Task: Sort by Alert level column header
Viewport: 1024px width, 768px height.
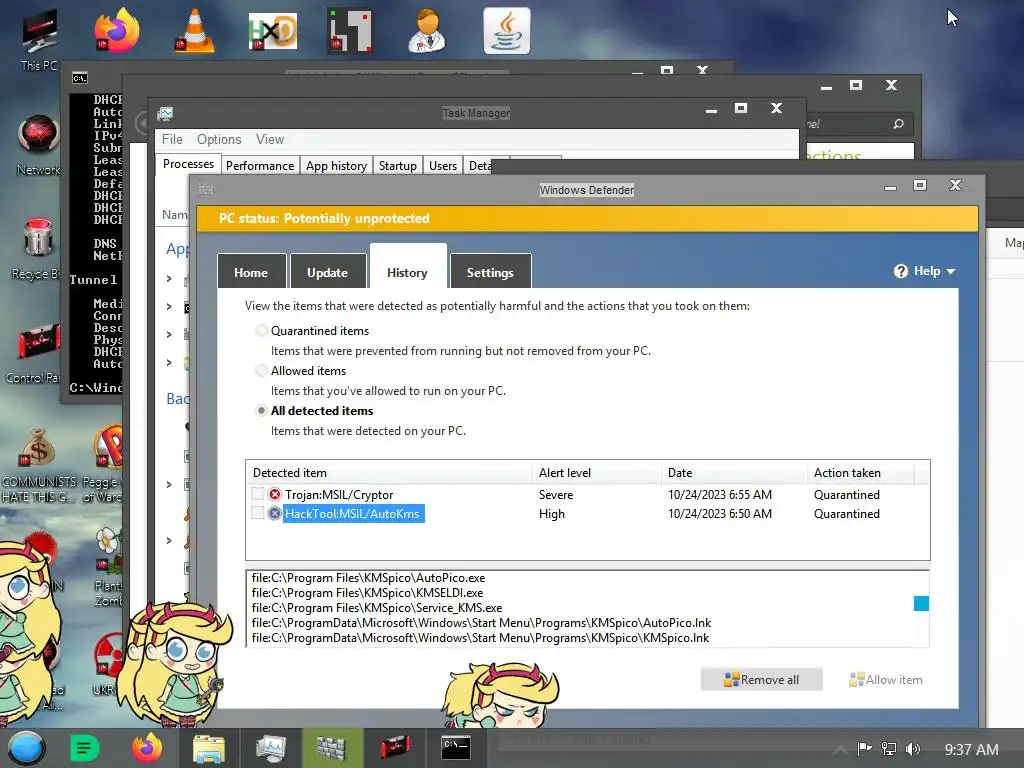Action: [x=596, y=472]
